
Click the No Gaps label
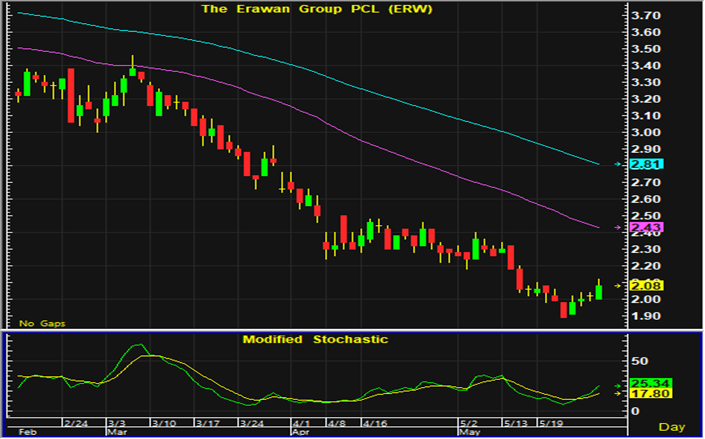point(42,323)
